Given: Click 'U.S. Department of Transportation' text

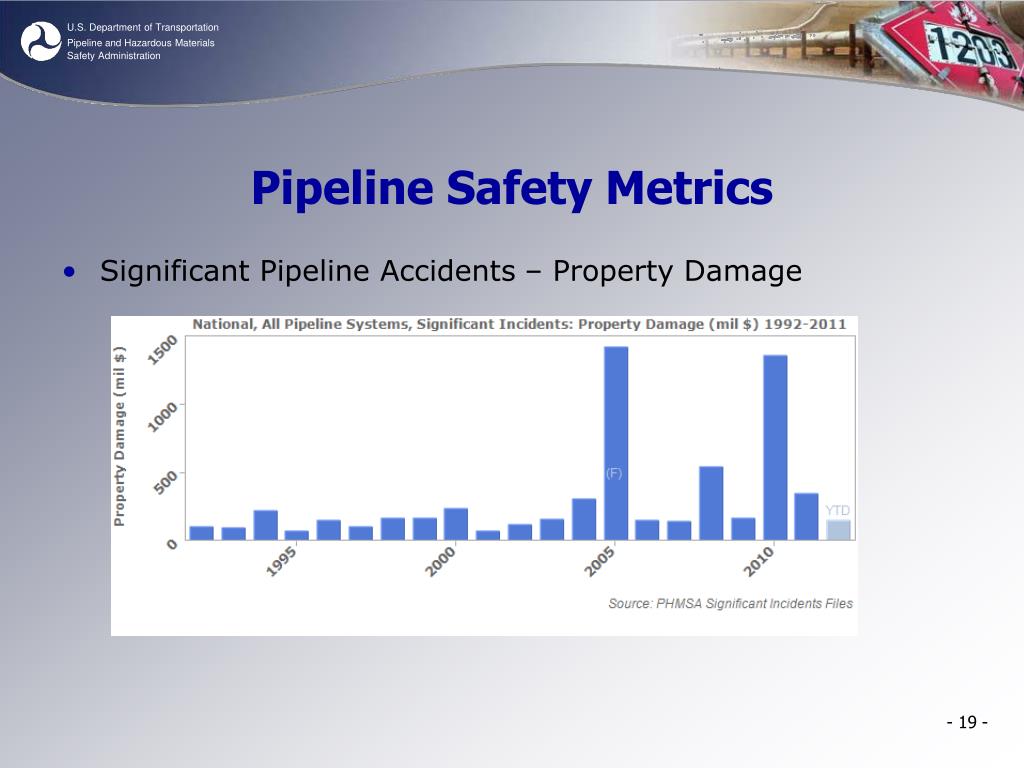Looking at the screenshot, I should (x=142, y=27).
